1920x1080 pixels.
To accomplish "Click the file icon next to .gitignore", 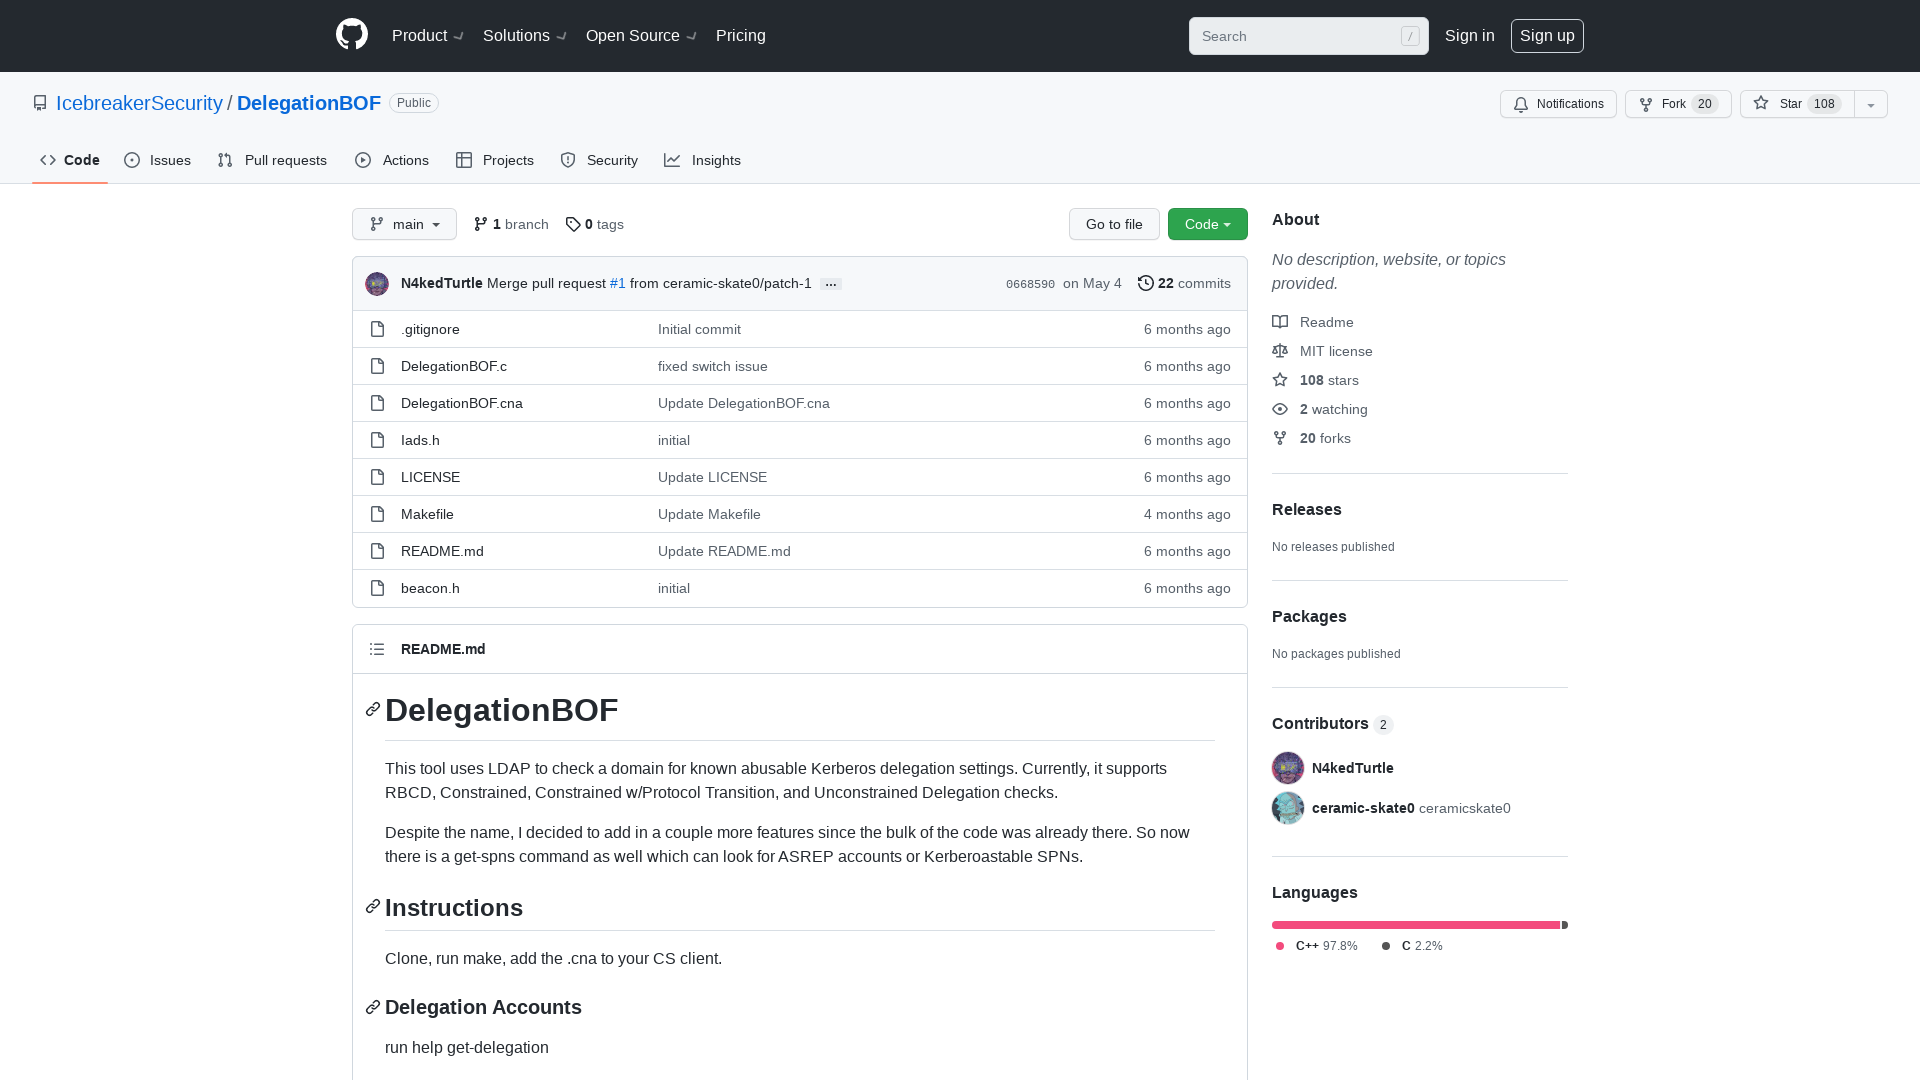I will point(377,329).
